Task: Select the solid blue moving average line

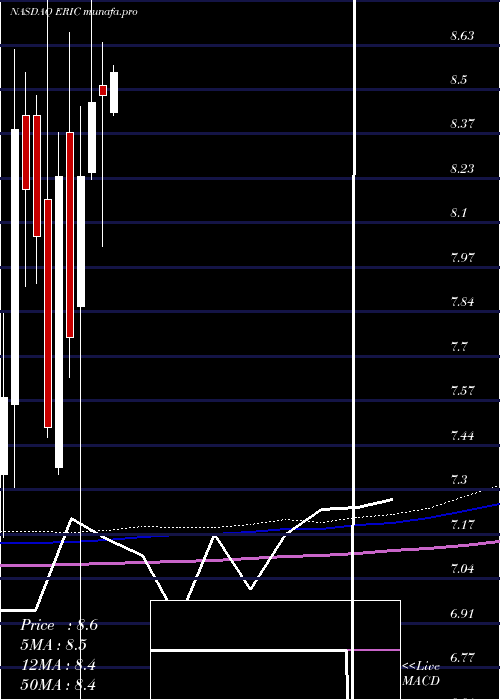Action: [x=250, y=531]
